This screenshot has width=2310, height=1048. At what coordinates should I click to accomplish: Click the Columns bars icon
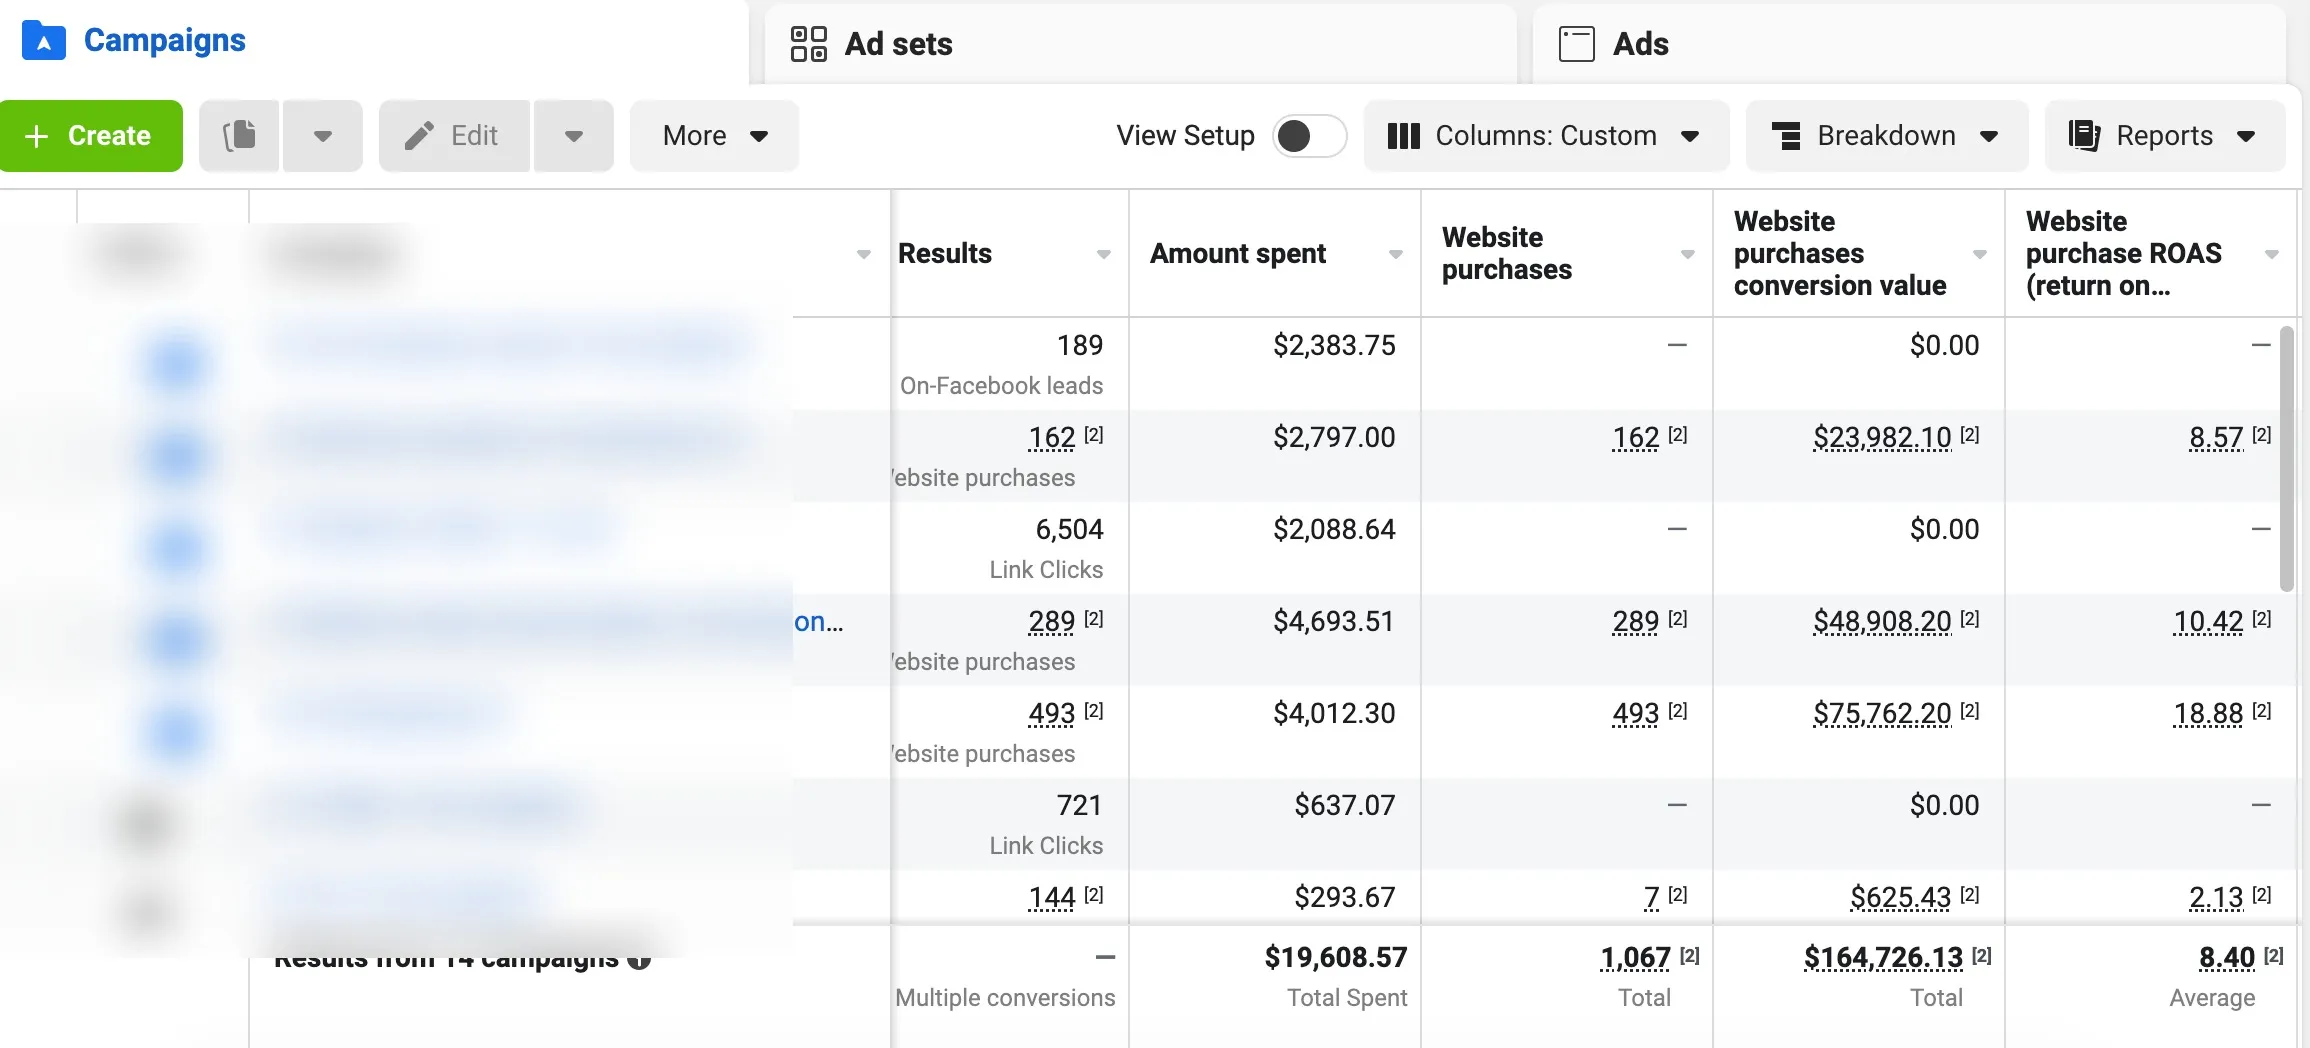point(1403,136)
